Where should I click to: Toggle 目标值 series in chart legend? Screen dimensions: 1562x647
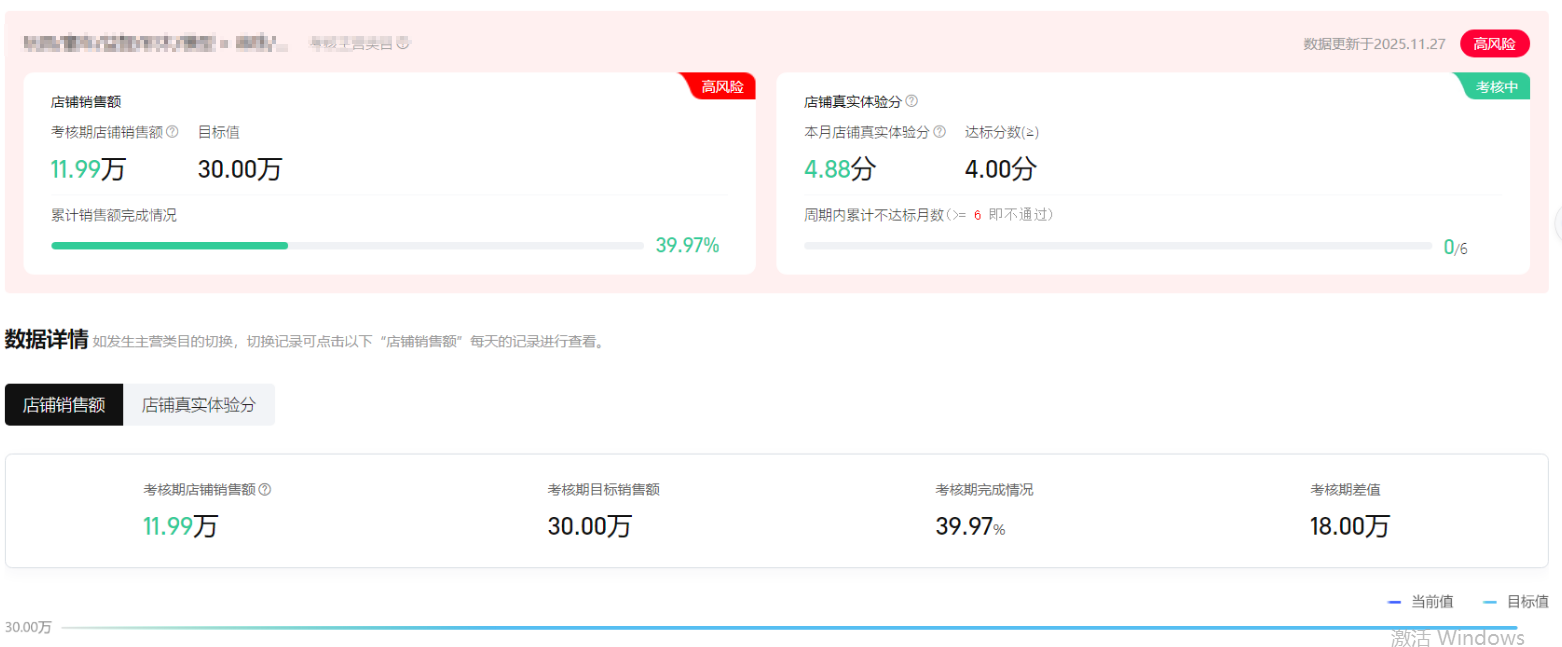[x=1516, y=602]
